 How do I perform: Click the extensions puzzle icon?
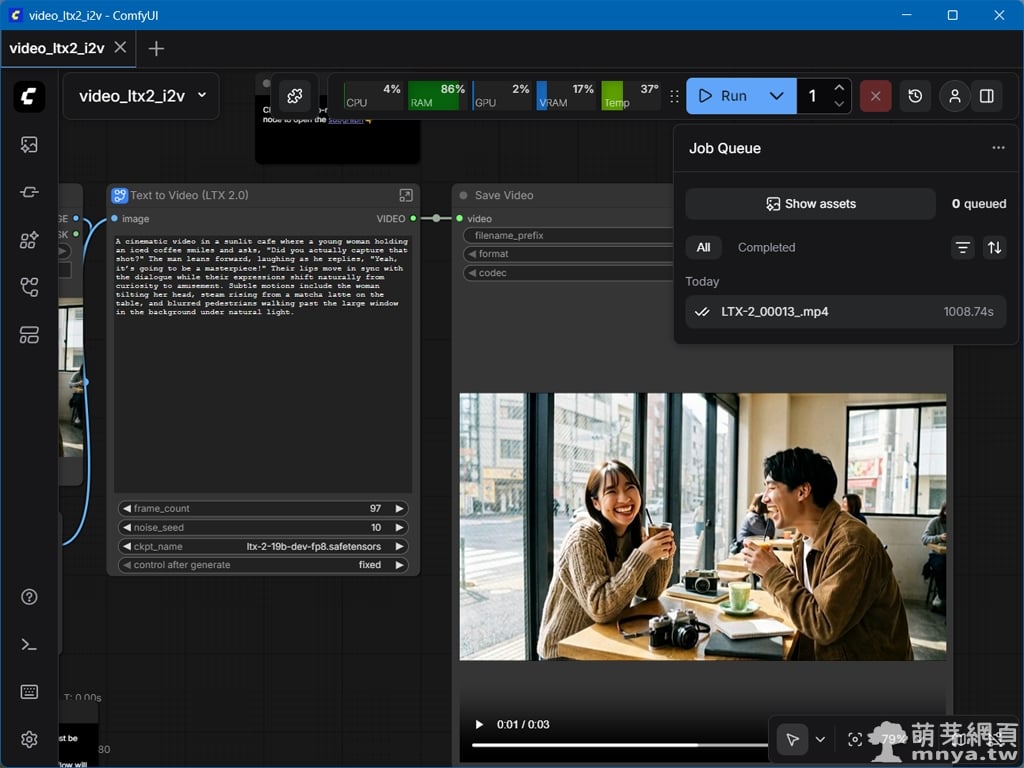point(294,96)
